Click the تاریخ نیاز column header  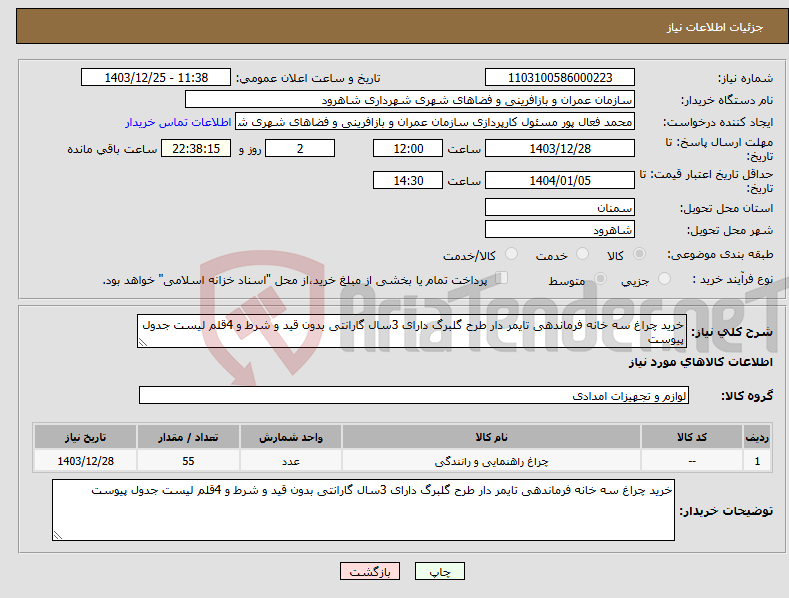tap(86, 437)
